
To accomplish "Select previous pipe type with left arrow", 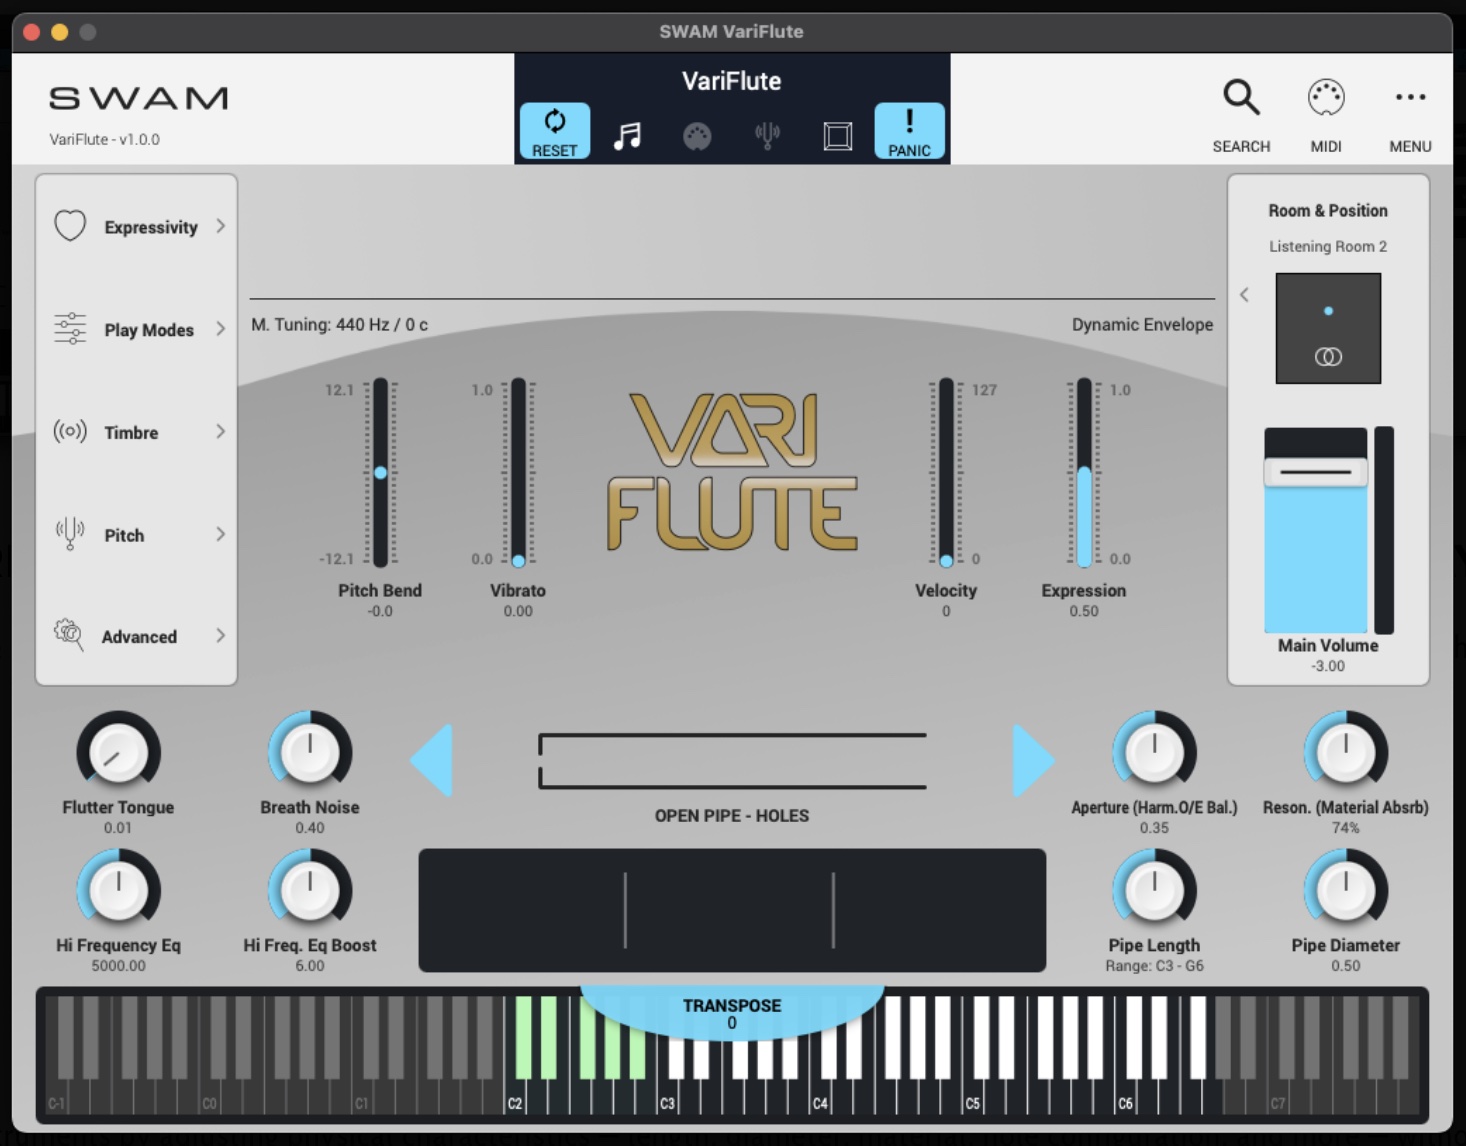I will [432, 761].
